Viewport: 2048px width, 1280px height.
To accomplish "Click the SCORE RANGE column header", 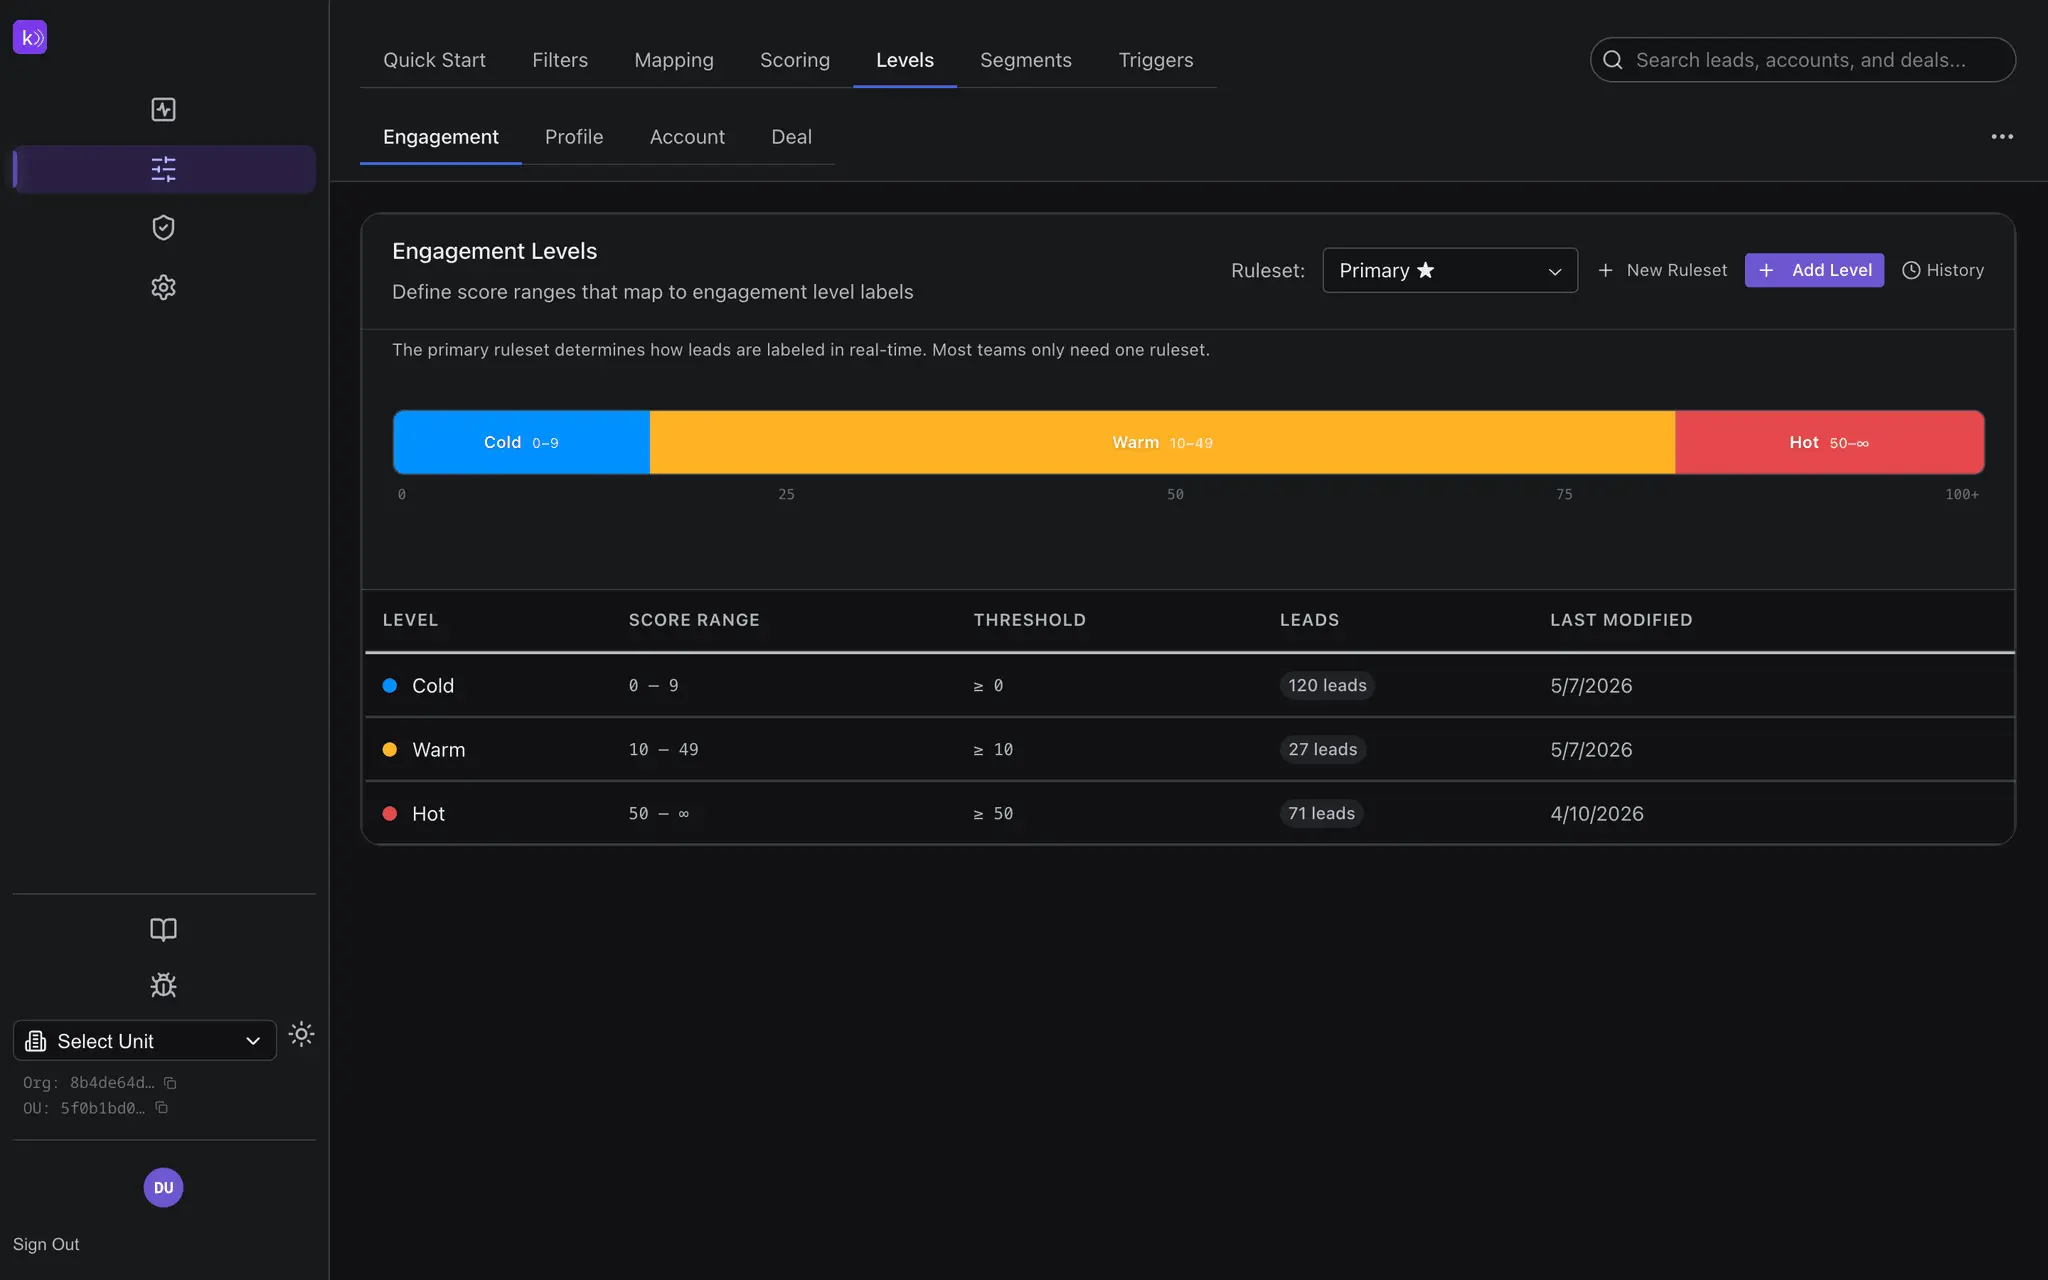I will point(694,620).
